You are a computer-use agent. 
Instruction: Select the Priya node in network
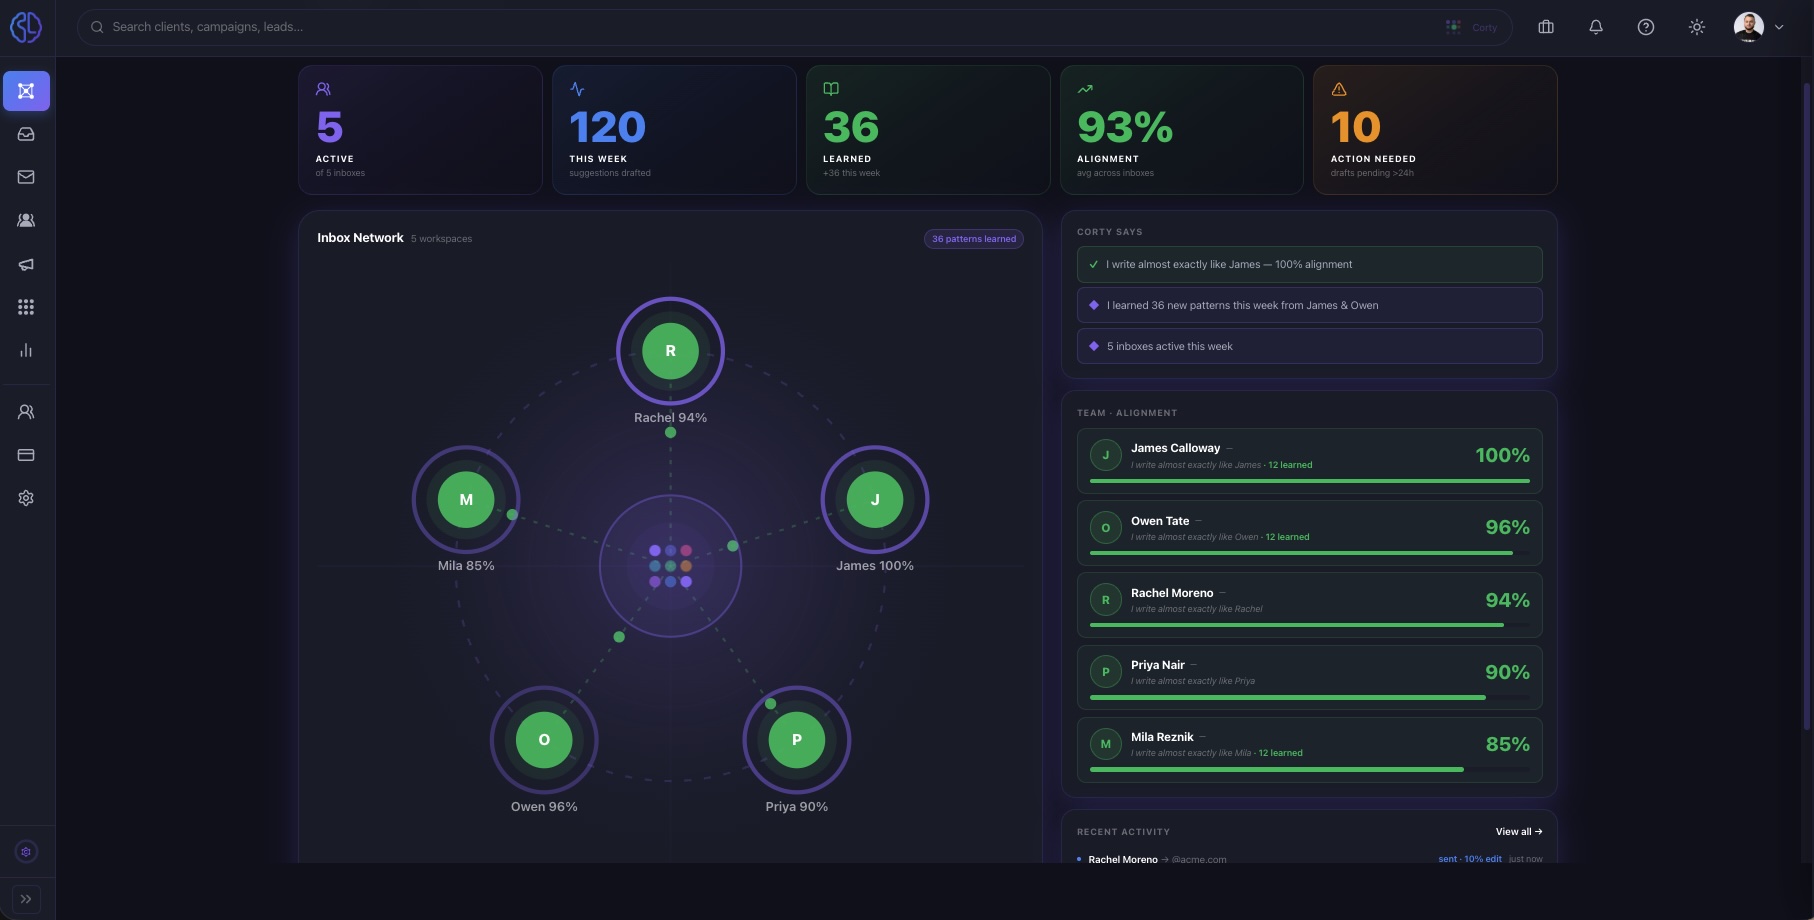[x=797, y=740]
